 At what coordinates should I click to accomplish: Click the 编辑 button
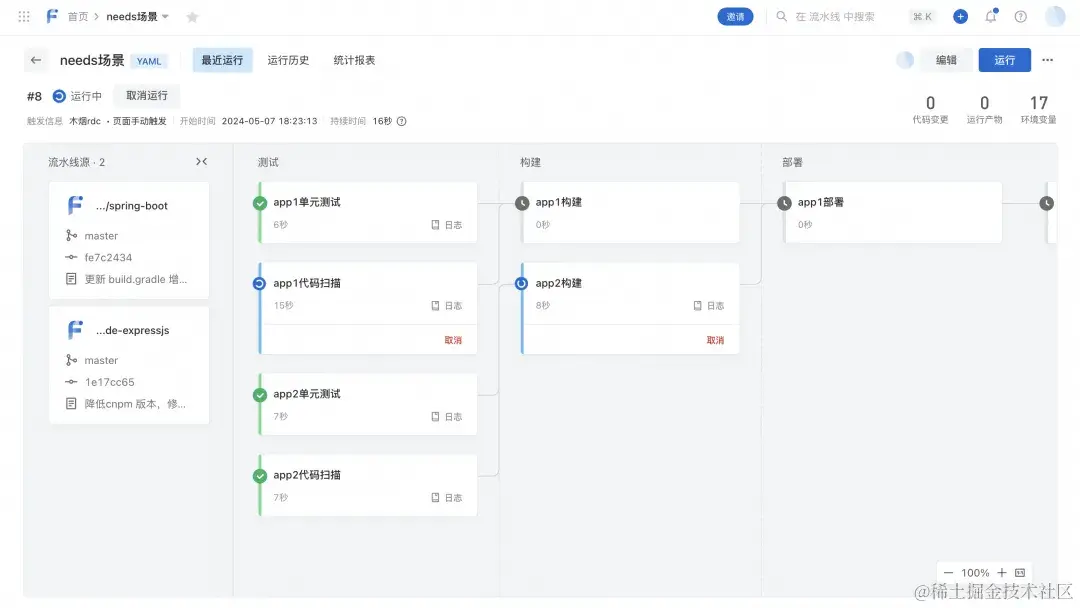[946, 60]
